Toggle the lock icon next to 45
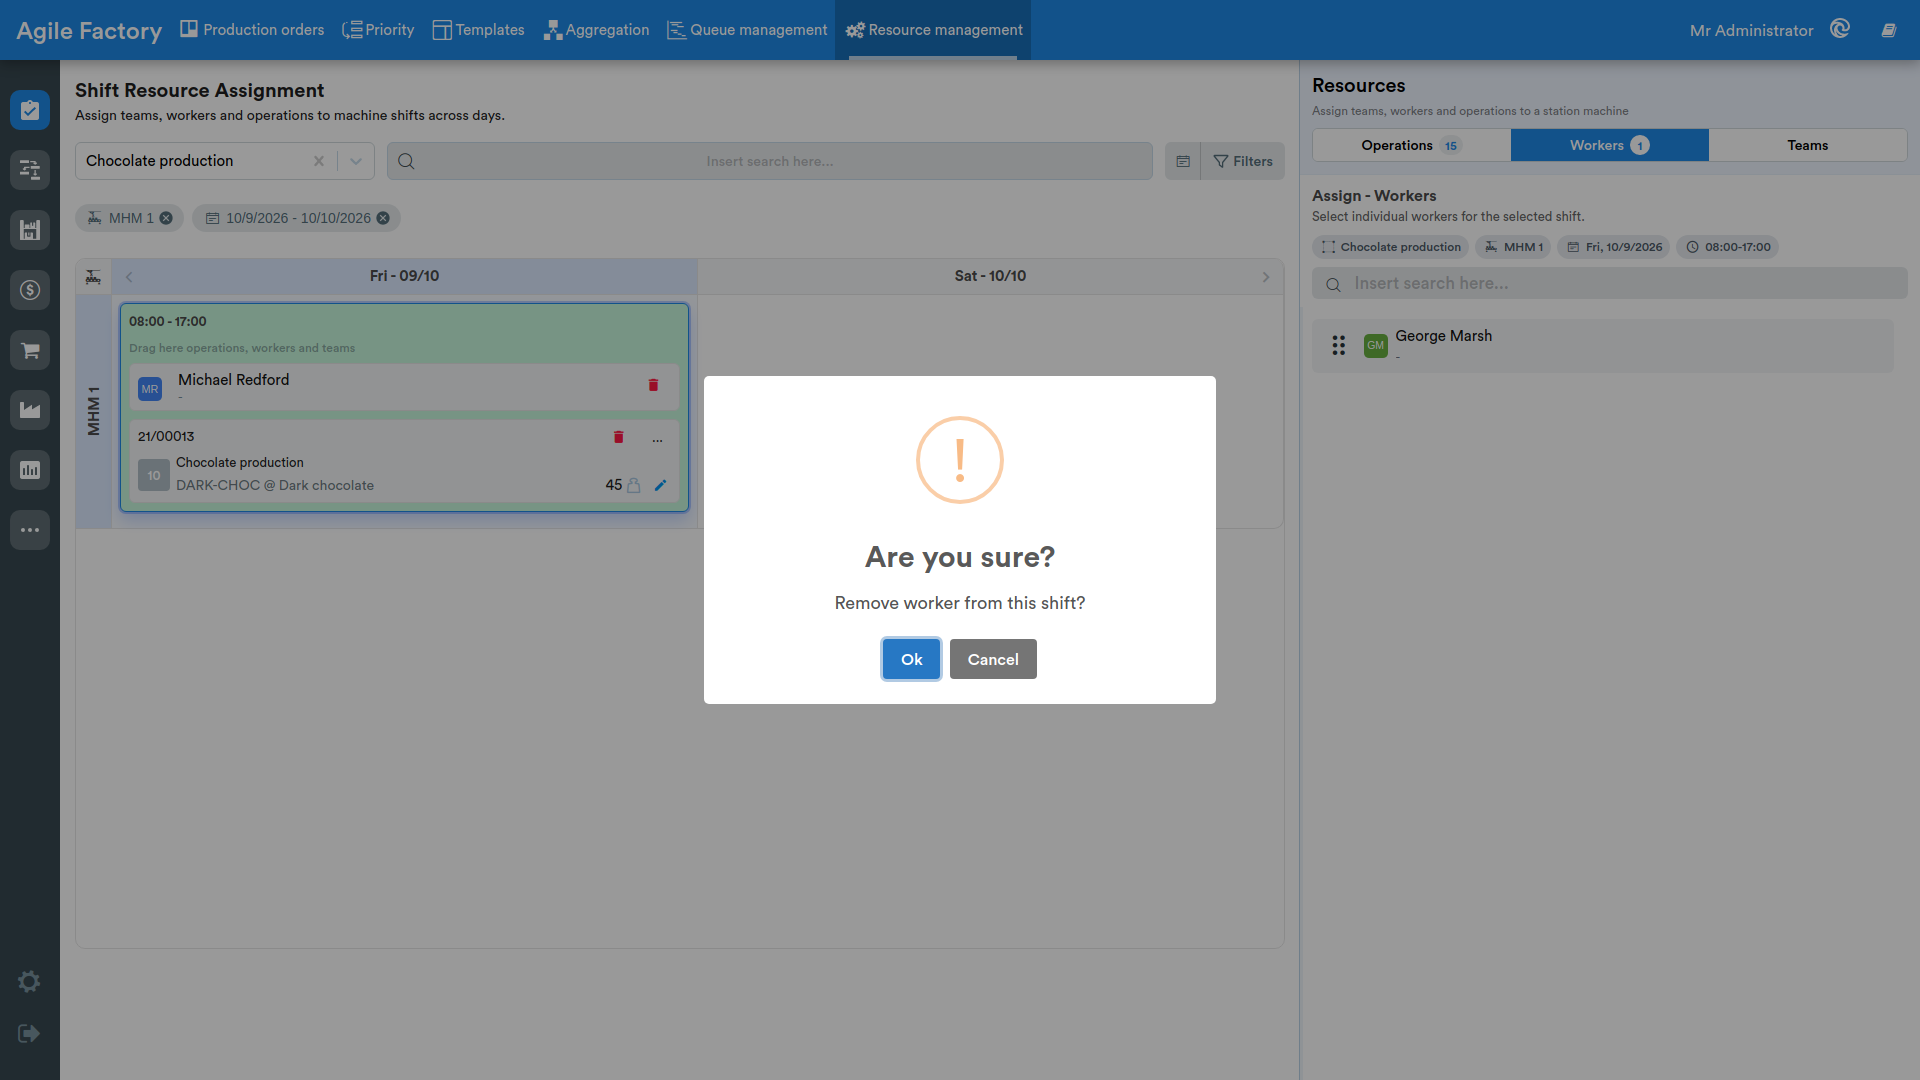Image resolution: width=1920 pixels, height=1080 pixels. pyautogui.click(x=633, y=485)
